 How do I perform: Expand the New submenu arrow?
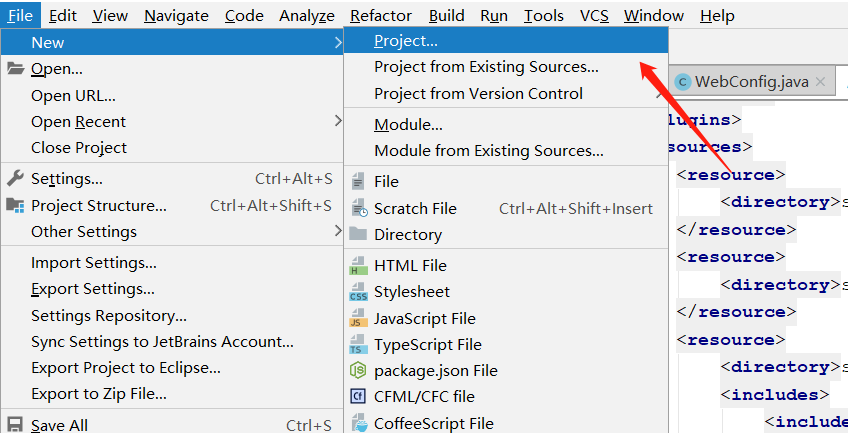click(338, 42)
